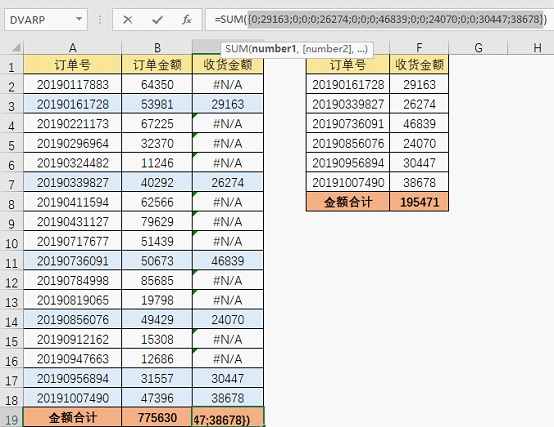Select cell containing 64350
This screenshot has height=427, width=554.
pyautogui.click(x=157, y=84)
